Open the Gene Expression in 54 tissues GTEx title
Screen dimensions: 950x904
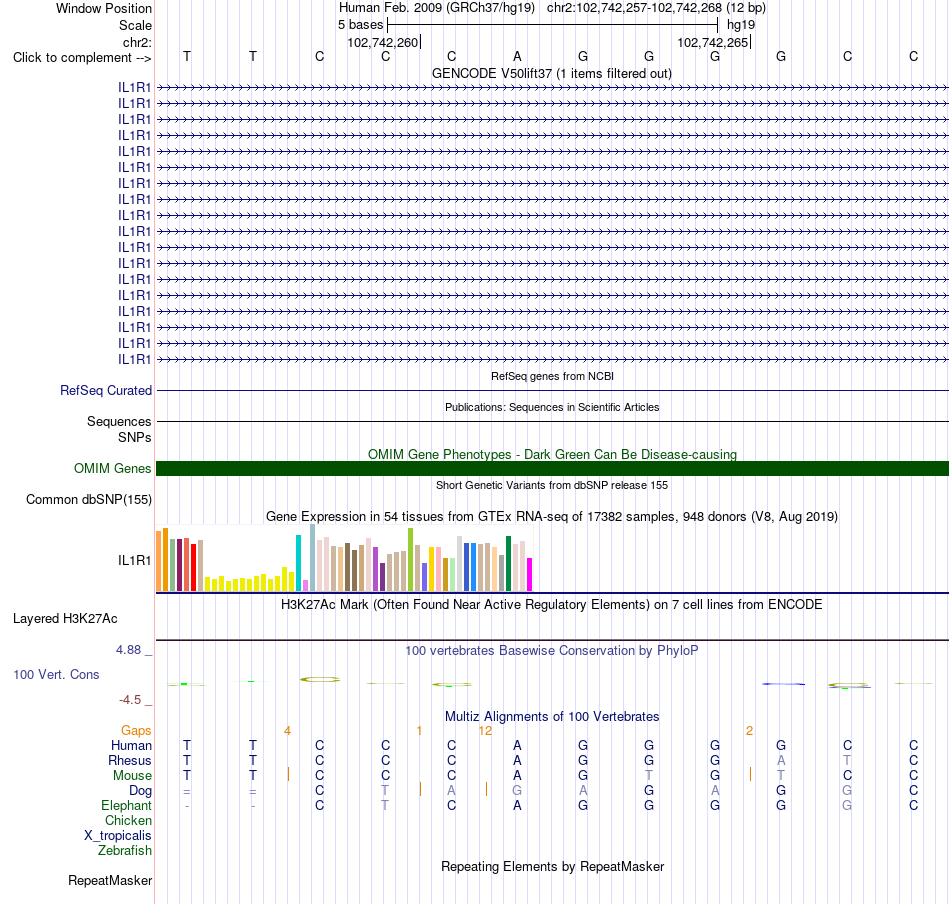pyautogui.click(x=552, y=517)
